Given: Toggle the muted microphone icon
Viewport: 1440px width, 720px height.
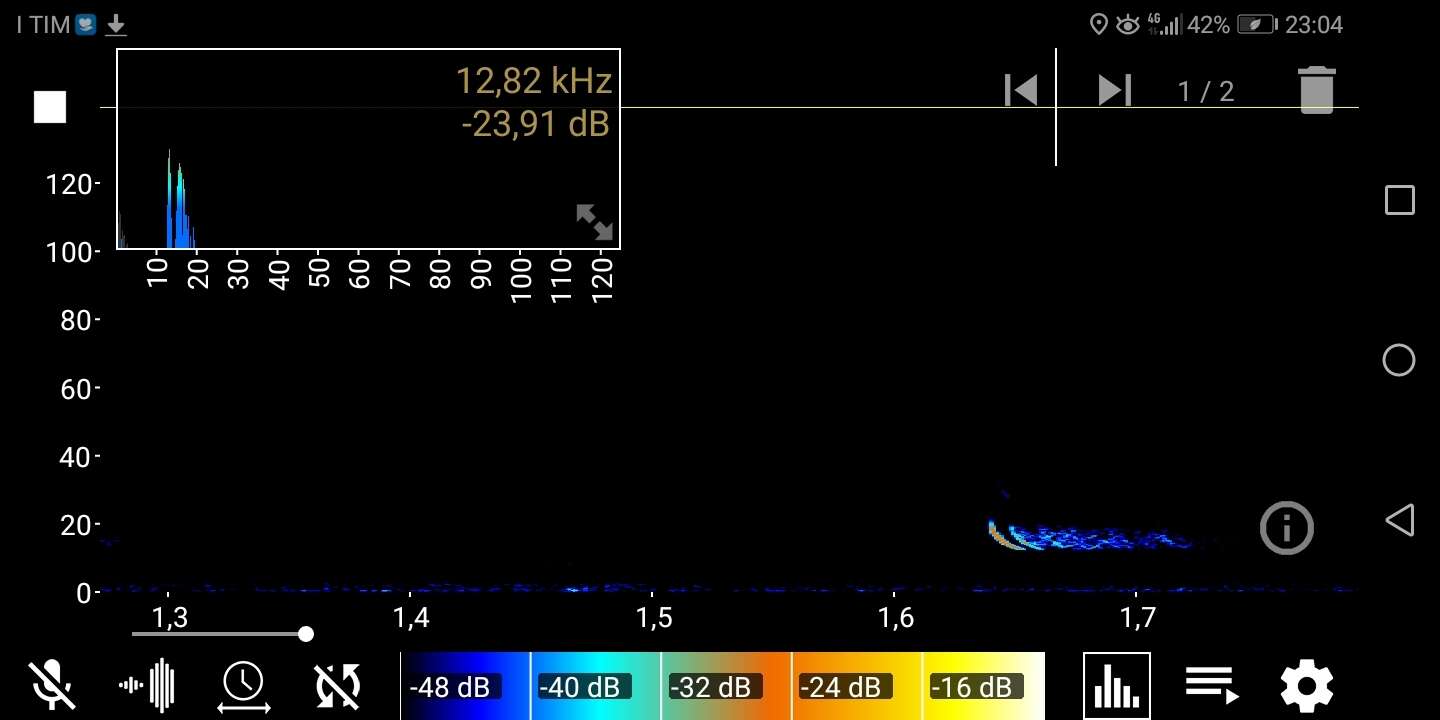Looking at the screenshot, I should 52,686.
